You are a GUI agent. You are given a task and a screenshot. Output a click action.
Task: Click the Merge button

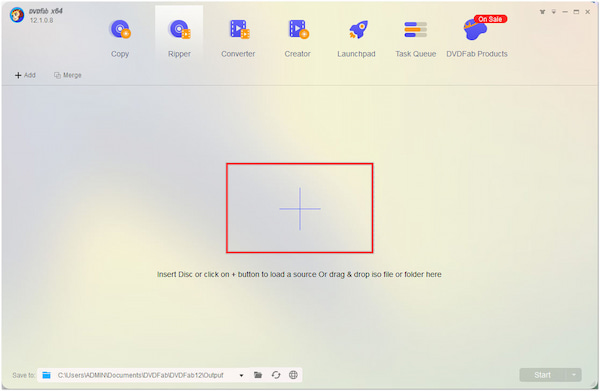coord(68,75)
